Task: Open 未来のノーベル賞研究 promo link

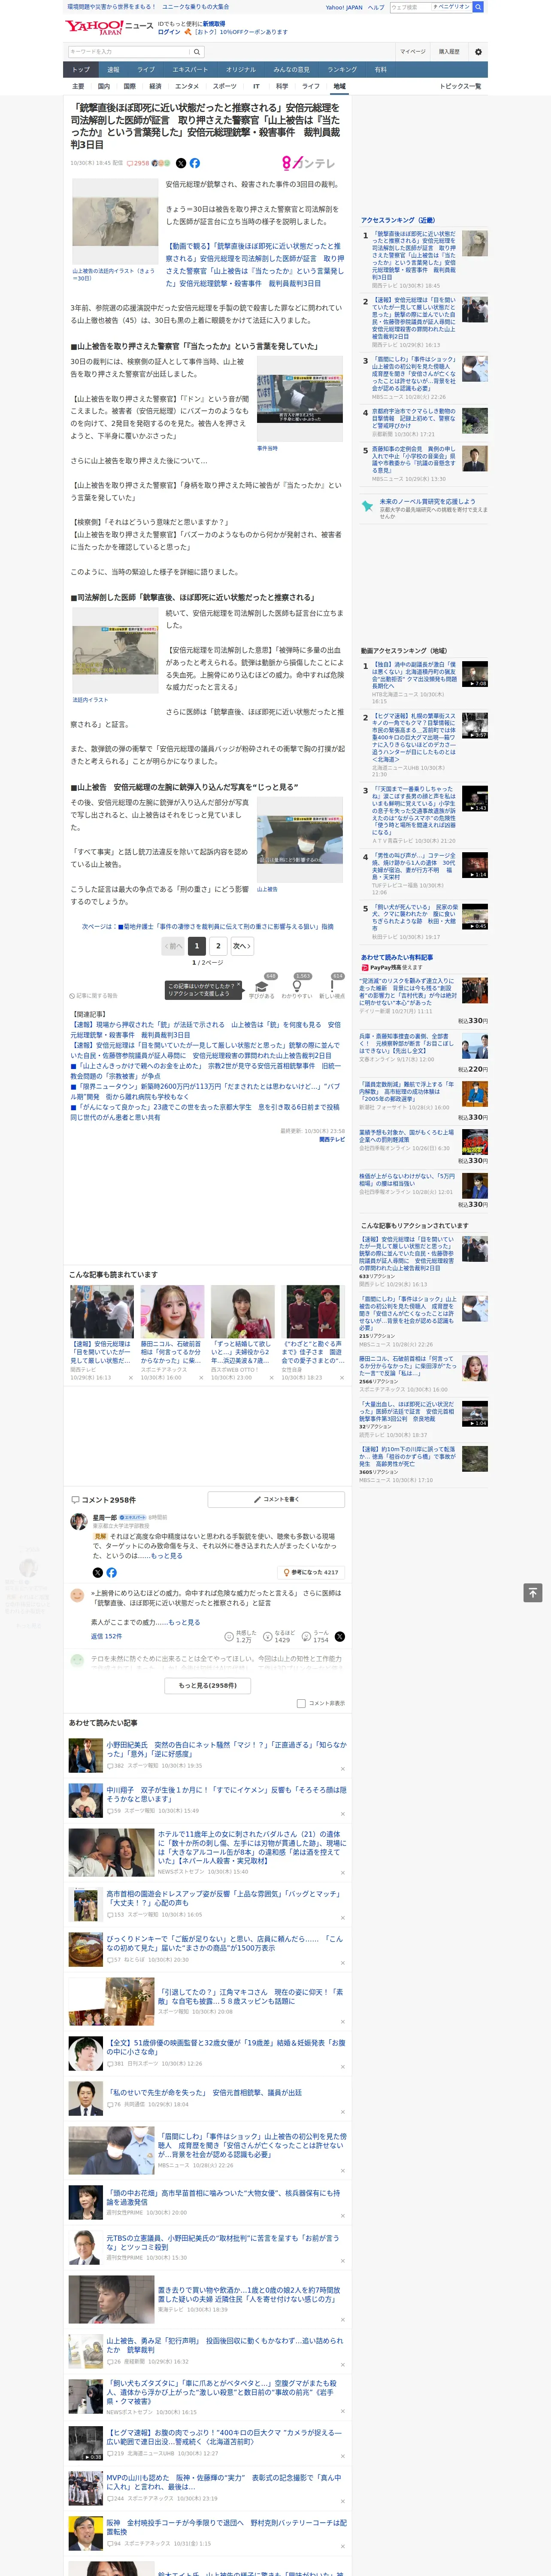Action: tap(428, 501)
